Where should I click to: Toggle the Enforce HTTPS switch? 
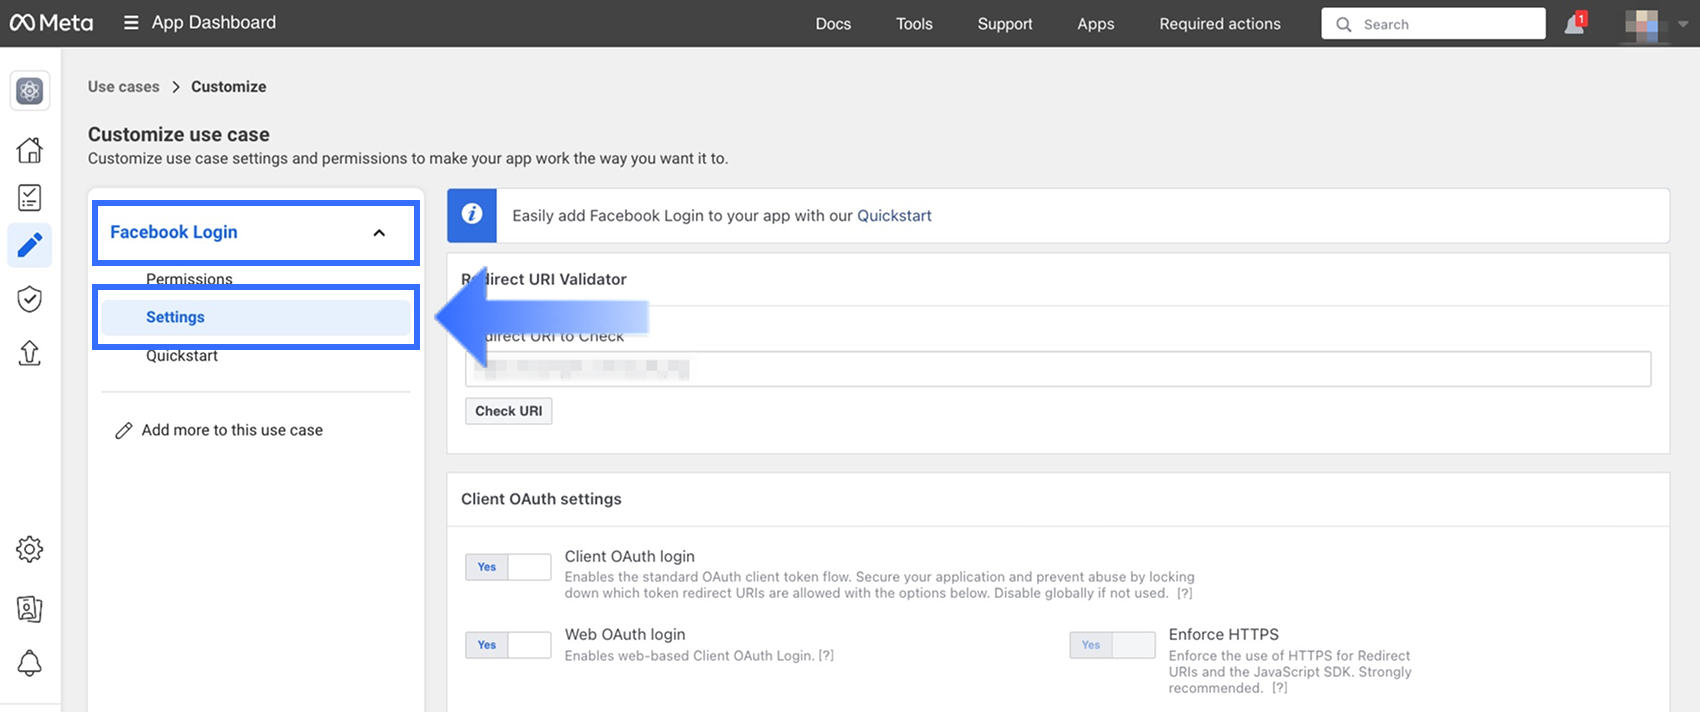point(1112,645)
